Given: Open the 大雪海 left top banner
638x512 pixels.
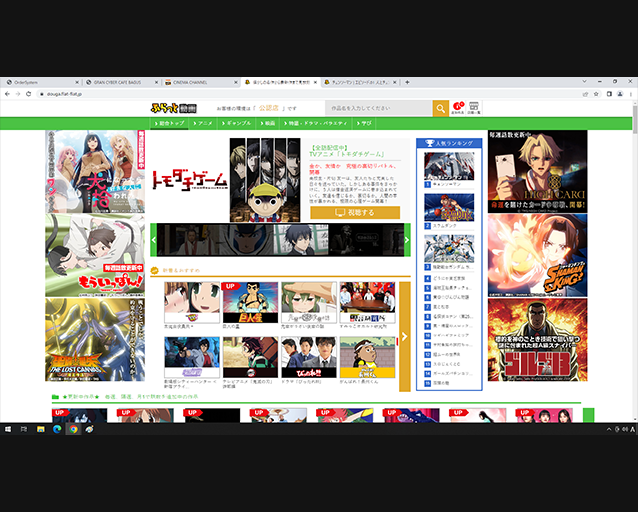Looking at the screenshot, I should click(95, 171).
